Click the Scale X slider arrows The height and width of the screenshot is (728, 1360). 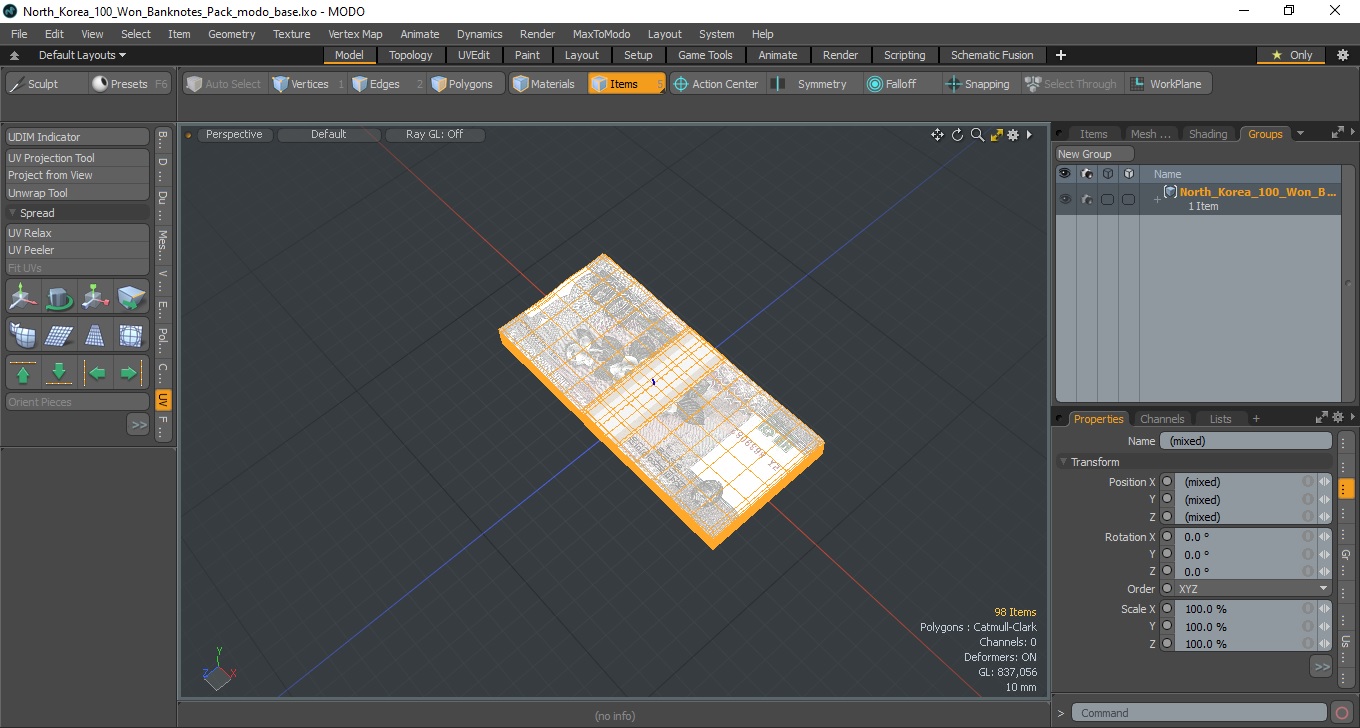point(1325,609)
